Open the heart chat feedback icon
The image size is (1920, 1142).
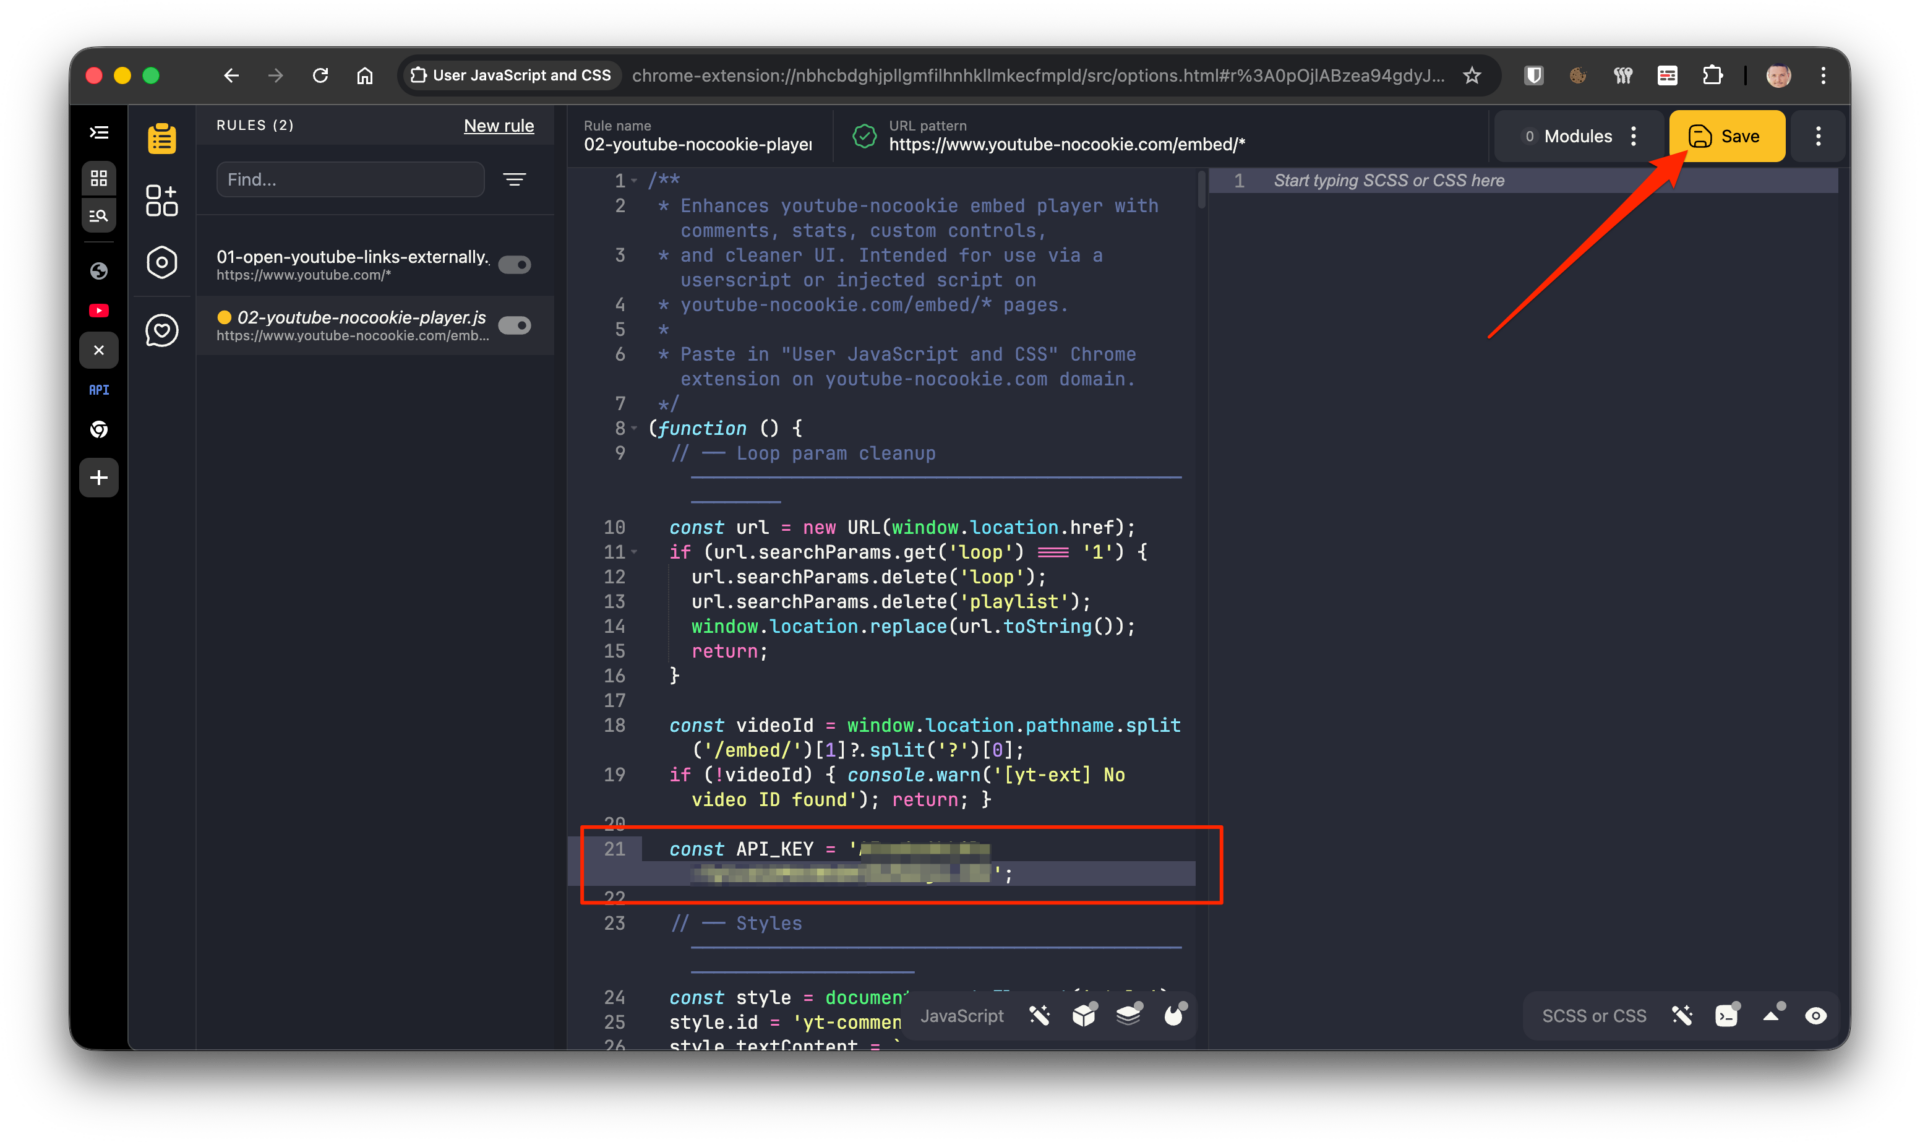[x=161, y=330]
